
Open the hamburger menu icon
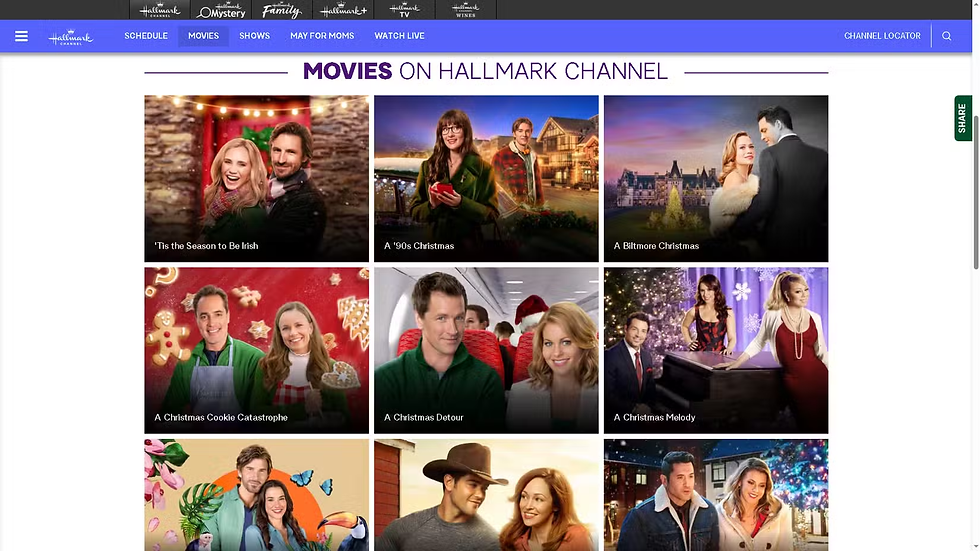(x=21, y=36)
